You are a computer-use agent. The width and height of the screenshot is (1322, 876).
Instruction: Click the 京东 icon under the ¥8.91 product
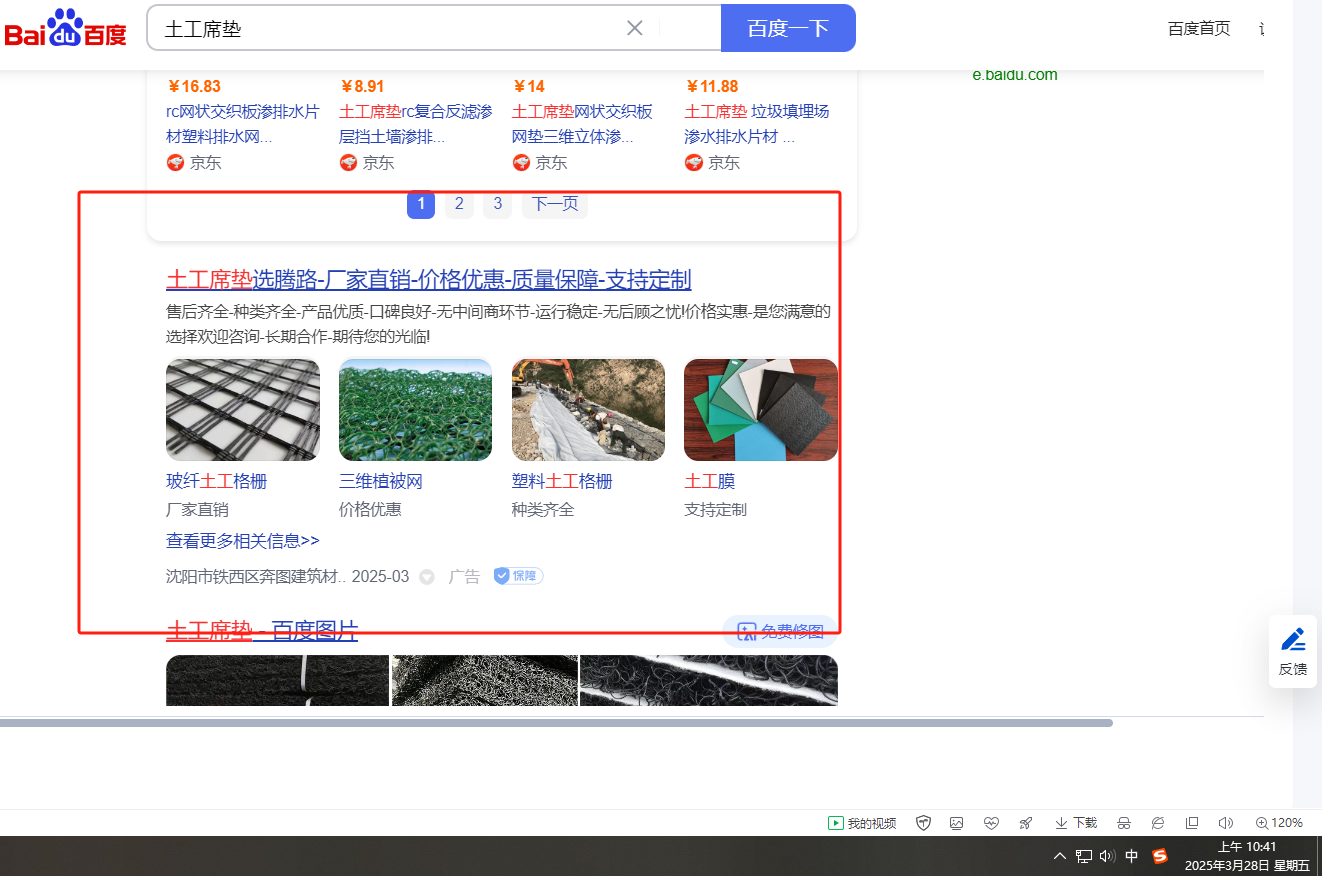coord(348,162)
